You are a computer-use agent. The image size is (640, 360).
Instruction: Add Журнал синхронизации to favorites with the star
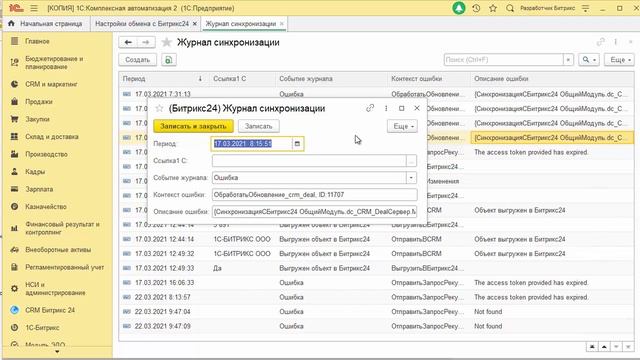pyautogui.click(x=166, y=42)
